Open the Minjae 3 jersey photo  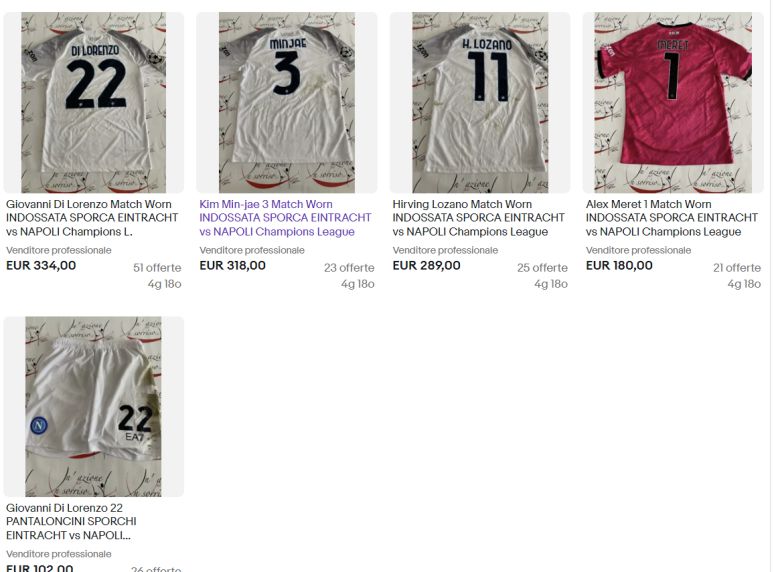(x=287, y=102)
